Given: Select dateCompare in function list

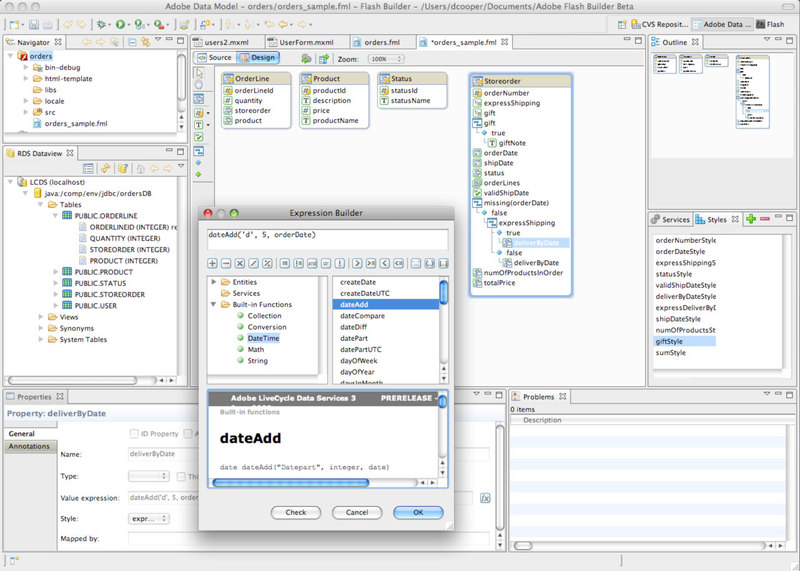Looking at the screenshot, I should click(x=362, y=316).
